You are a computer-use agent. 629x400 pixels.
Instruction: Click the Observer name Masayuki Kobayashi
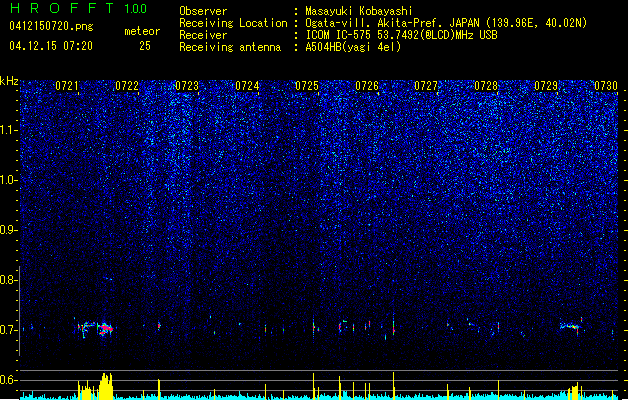coord(359,11)
